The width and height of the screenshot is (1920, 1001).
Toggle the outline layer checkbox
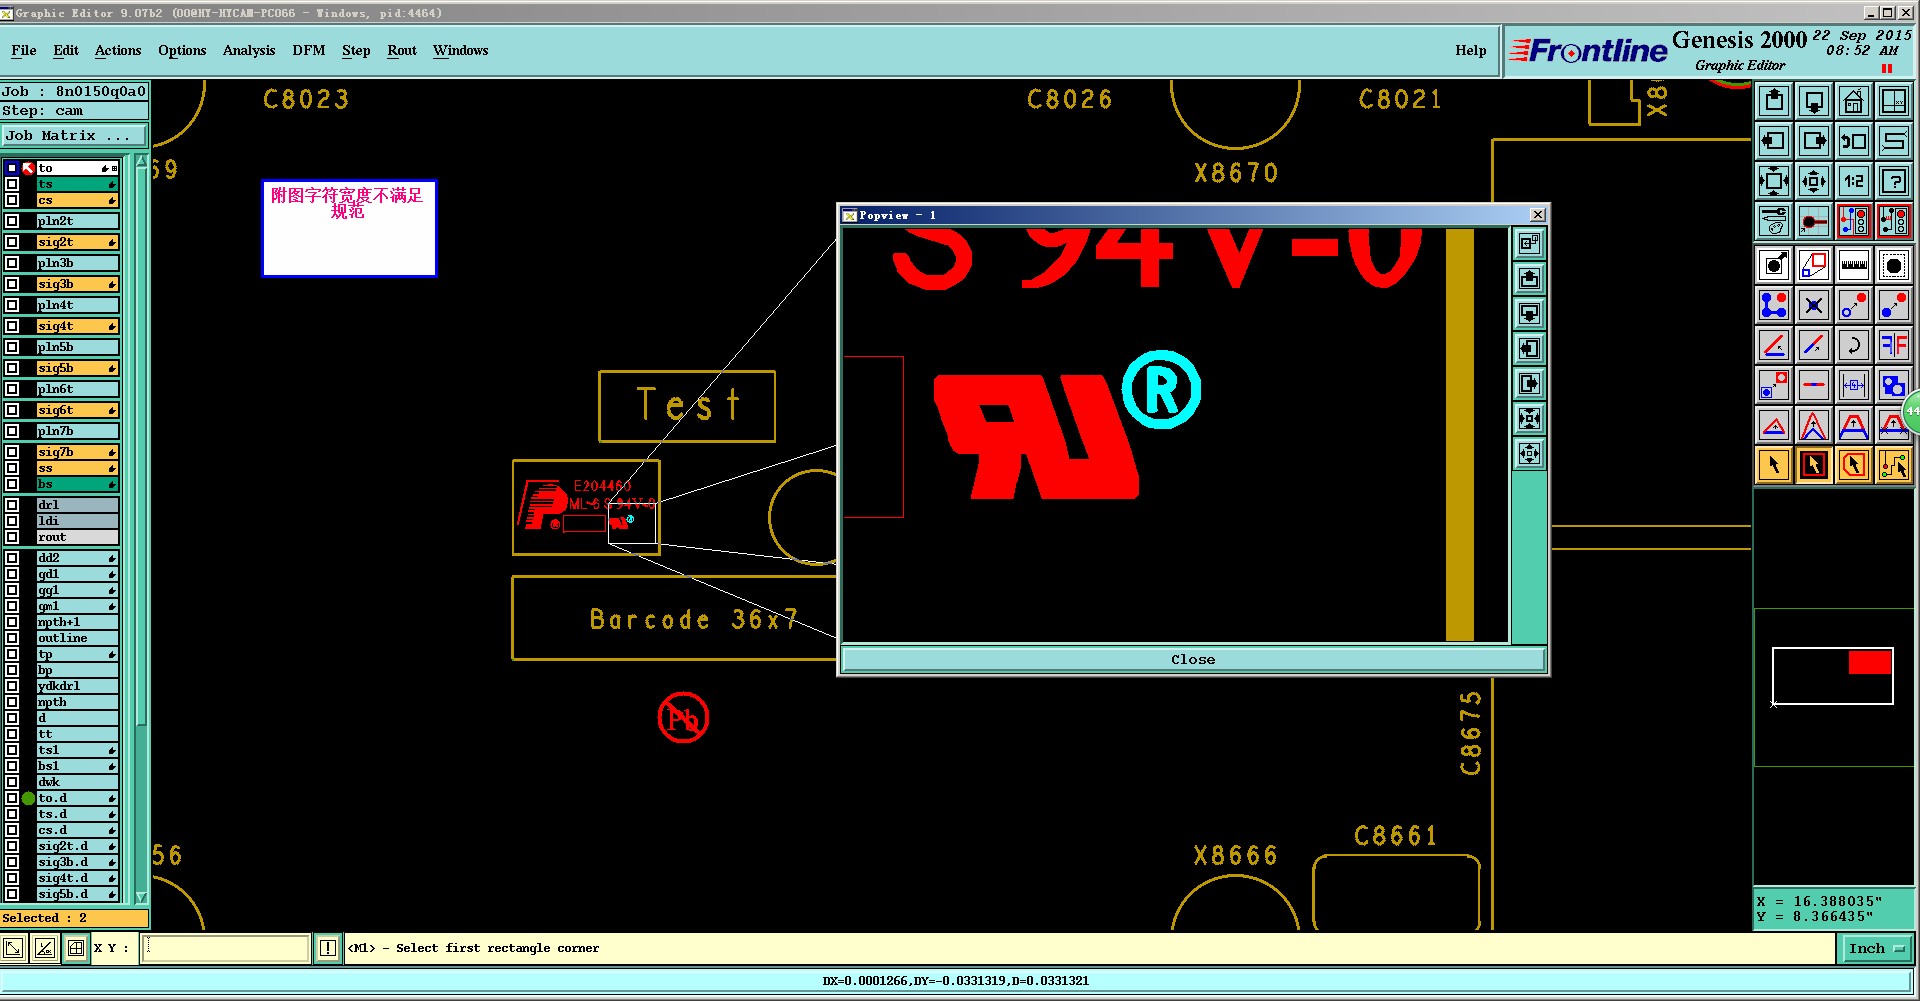pyautogui.click(x=12, y=638)
